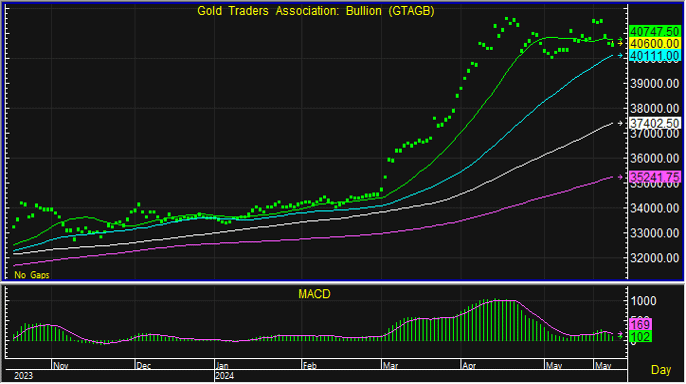Click the 2023 year label
This screenshot has height=384, width=686.
click(23, 376)
